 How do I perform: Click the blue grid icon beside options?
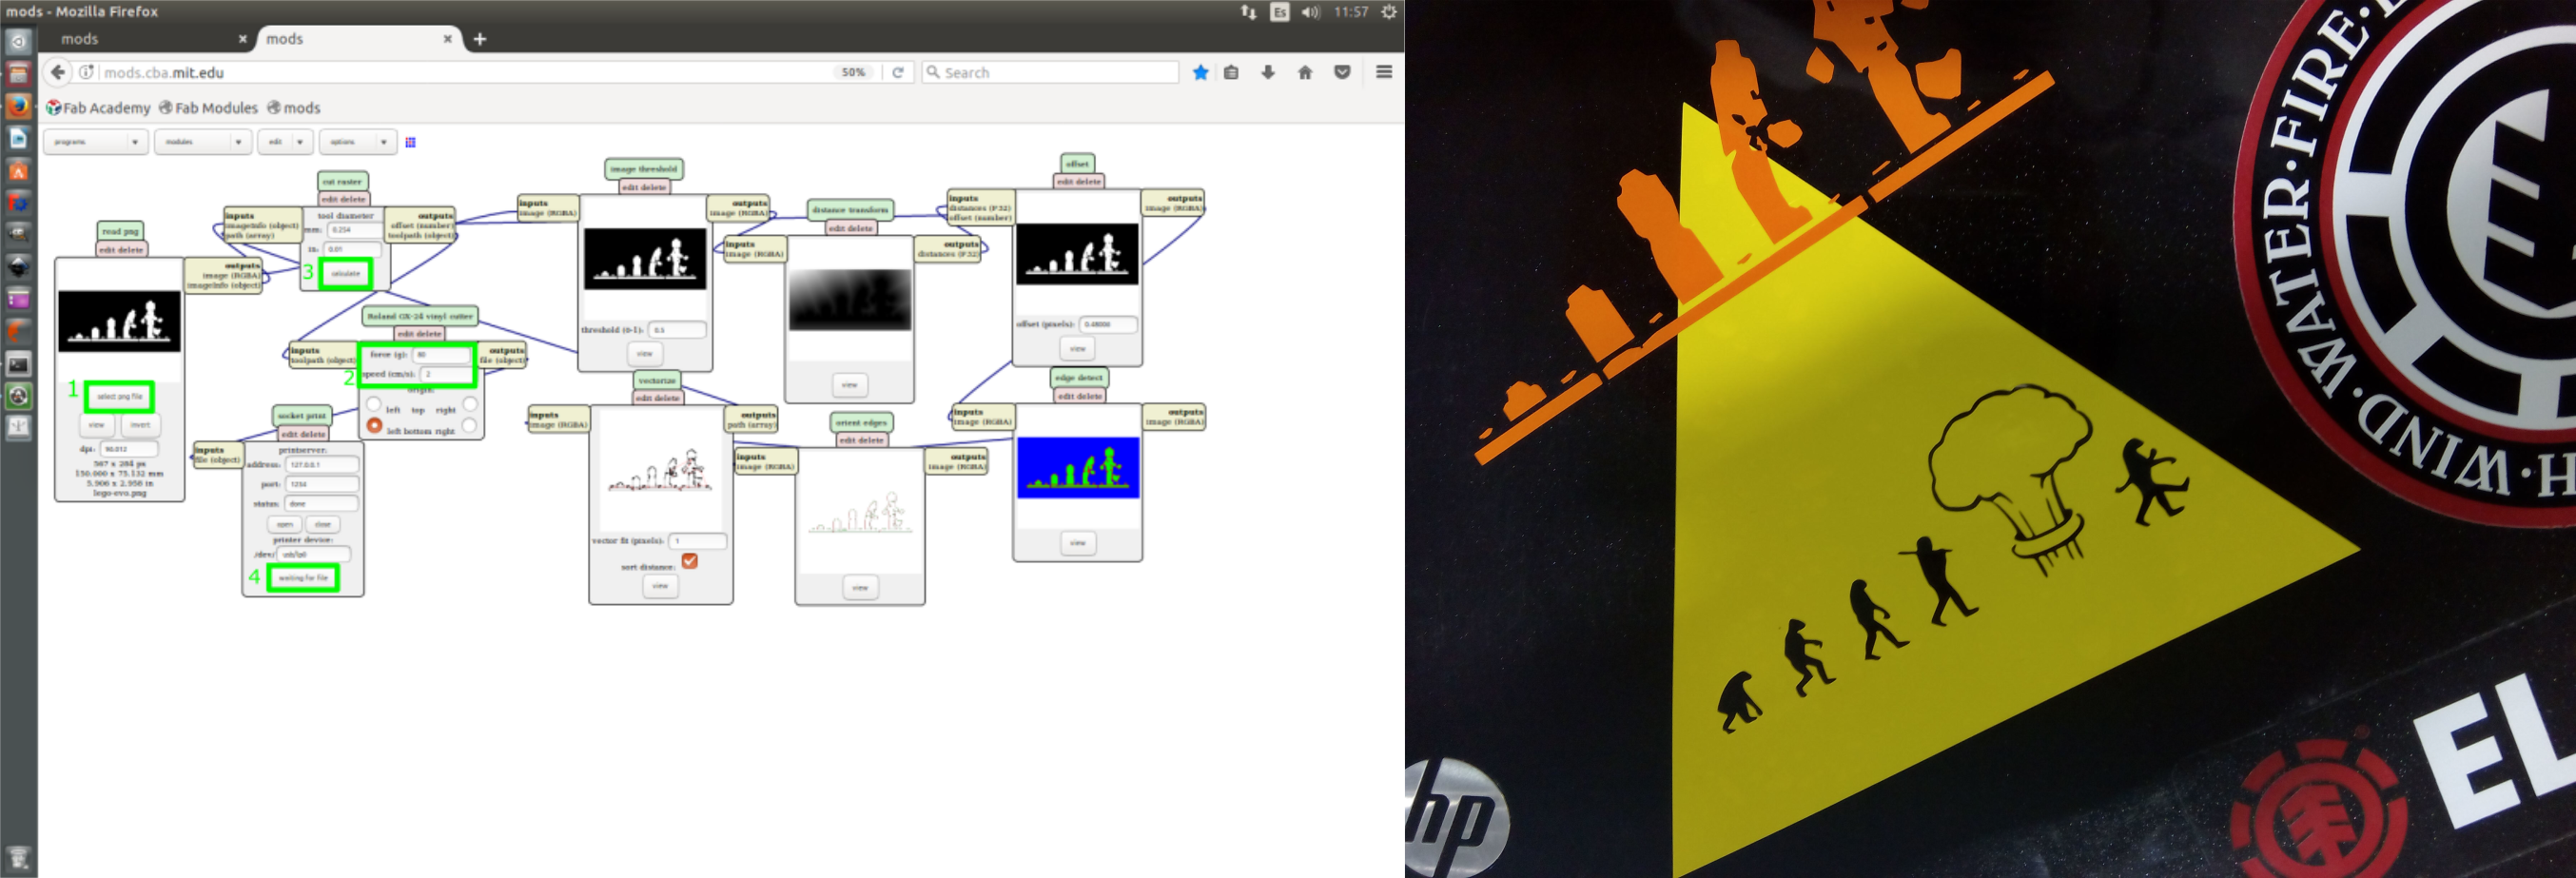tap(410, 142)
